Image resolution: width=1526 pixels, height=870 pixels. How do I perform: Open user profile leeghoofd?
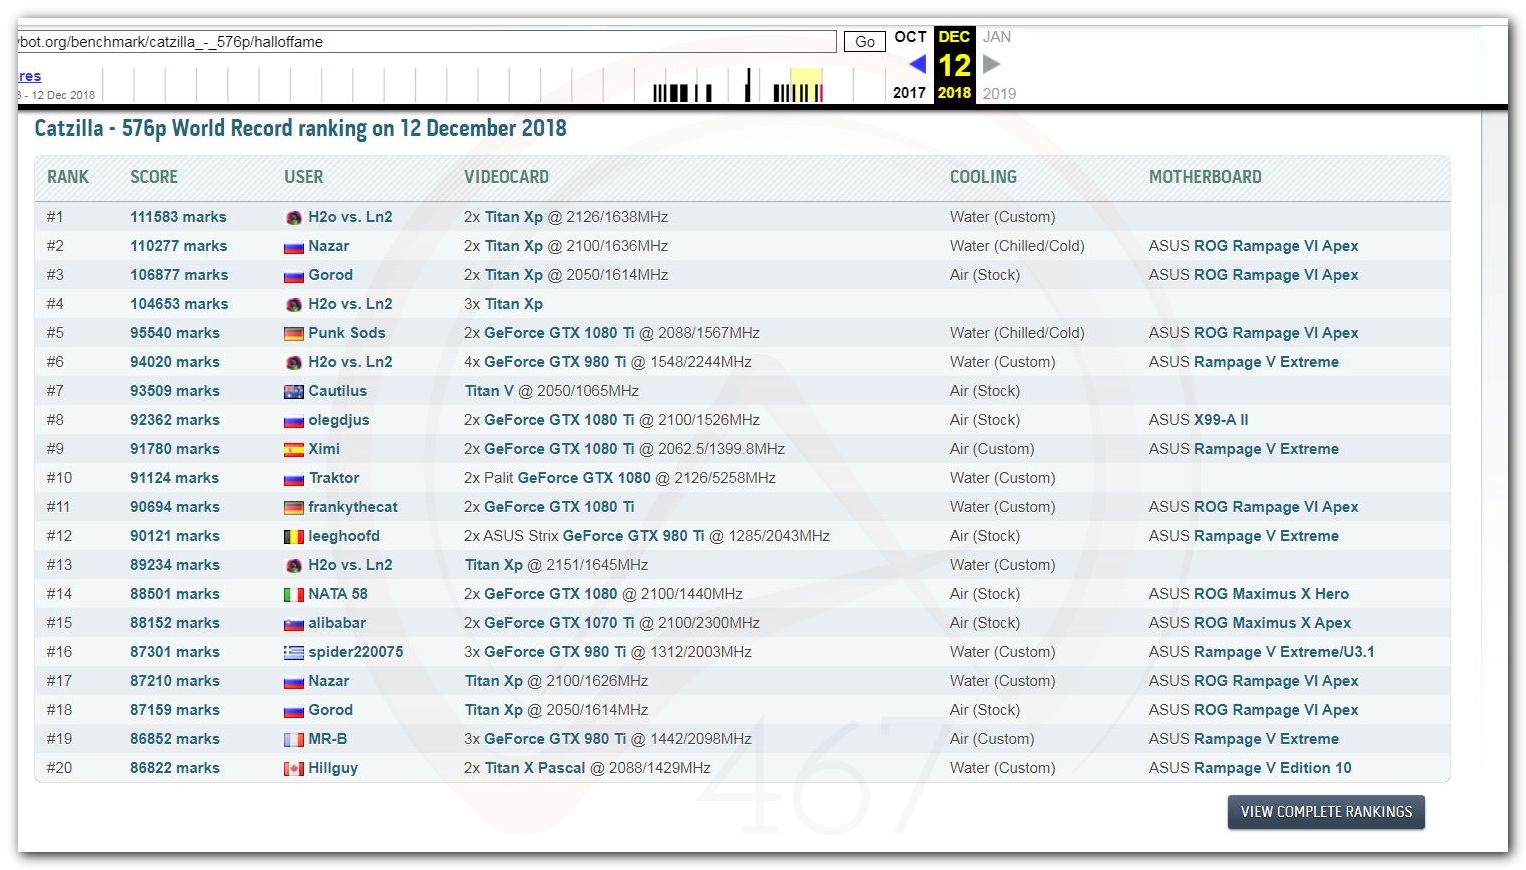coord(344,536)
